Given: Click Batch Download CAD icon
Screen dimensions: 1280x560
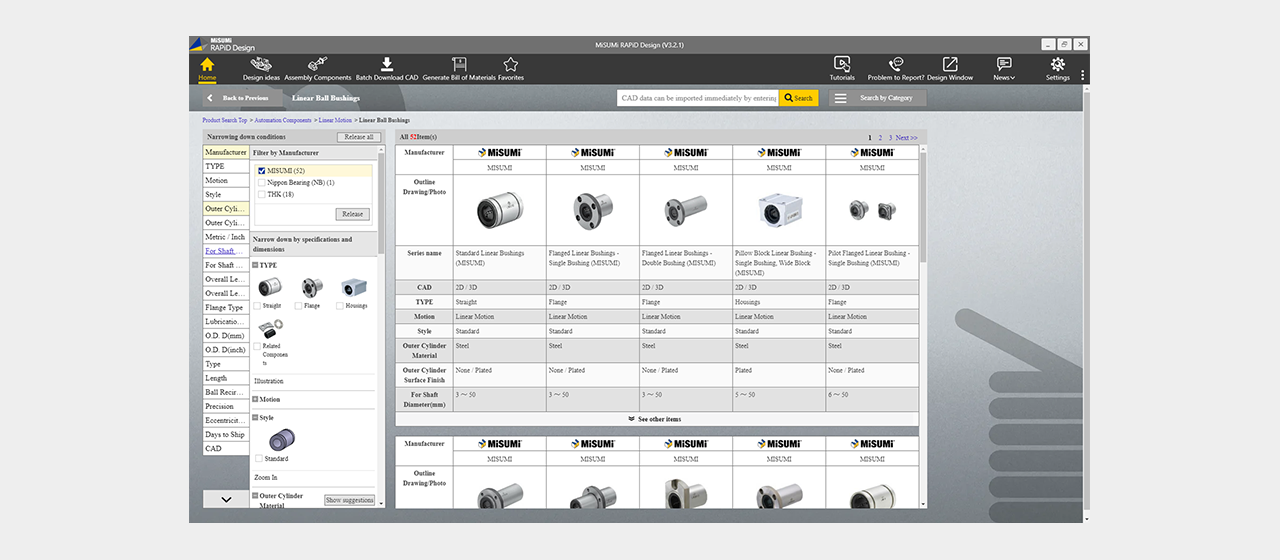Looking at the screenshot, I should [x=387, y=65].
